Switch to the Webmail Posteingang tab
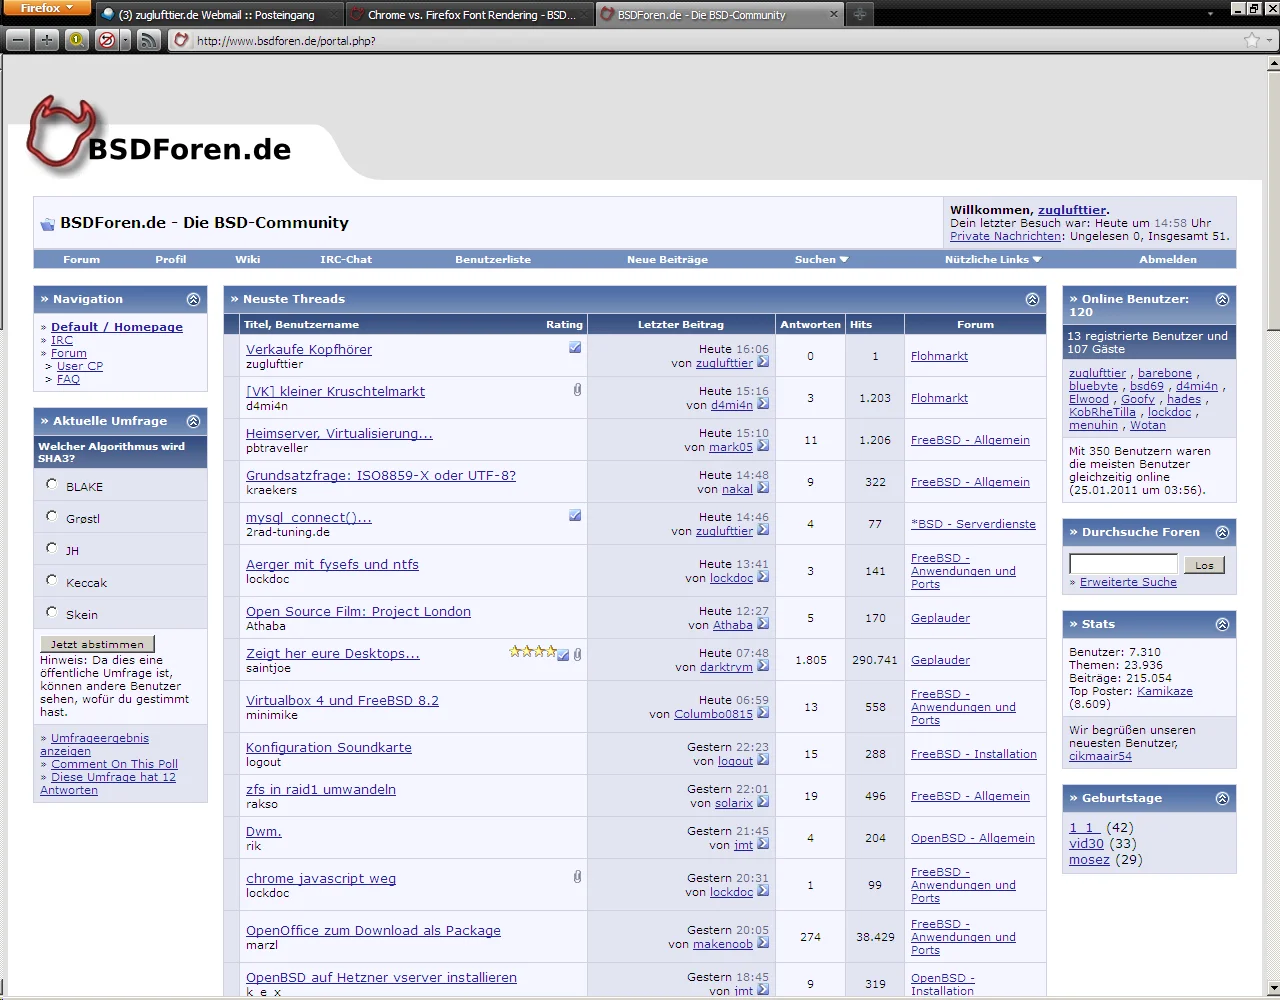The height and width of the screenshot is (1000, 1280). coord(216,15)
